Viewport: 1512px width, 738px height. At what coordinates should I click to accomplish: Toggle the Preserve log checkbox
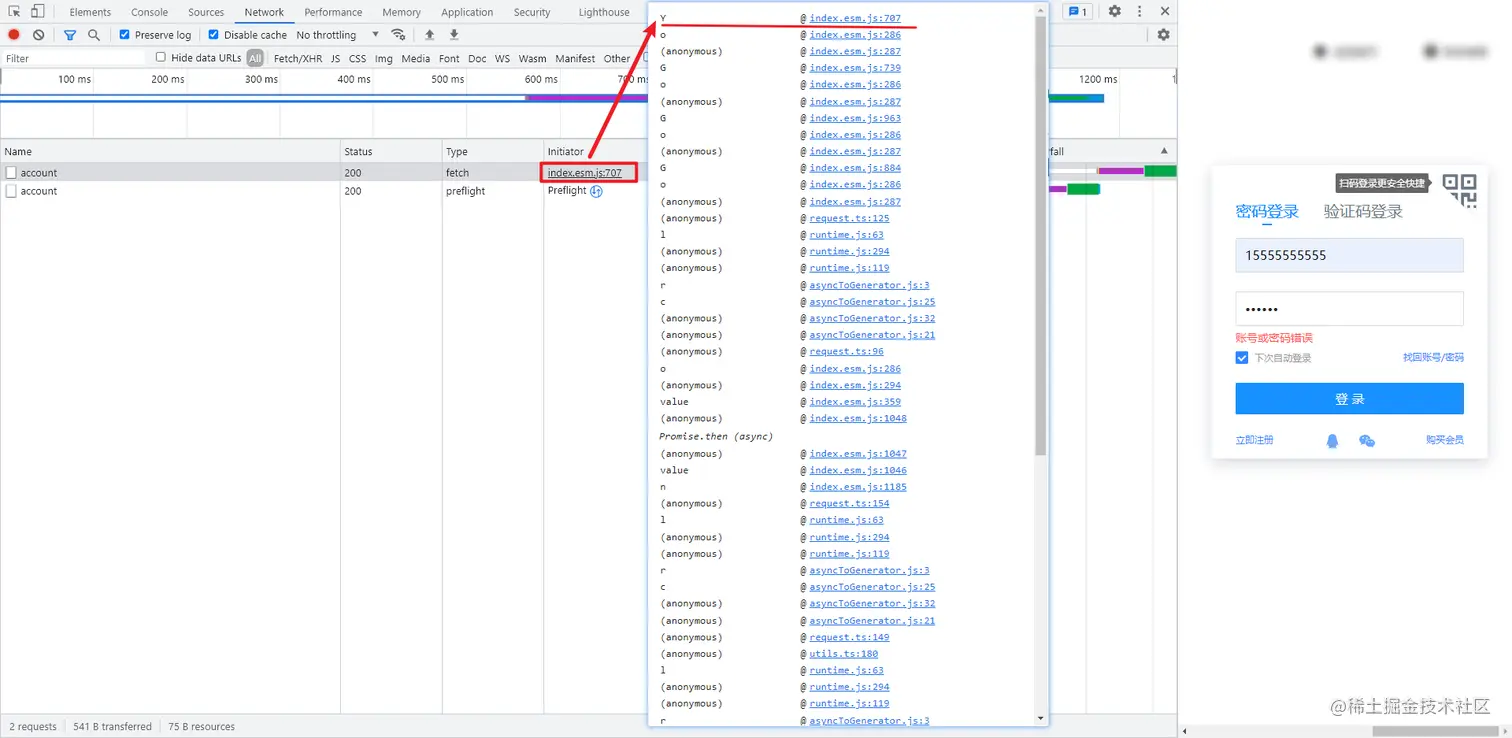(124, 35)
